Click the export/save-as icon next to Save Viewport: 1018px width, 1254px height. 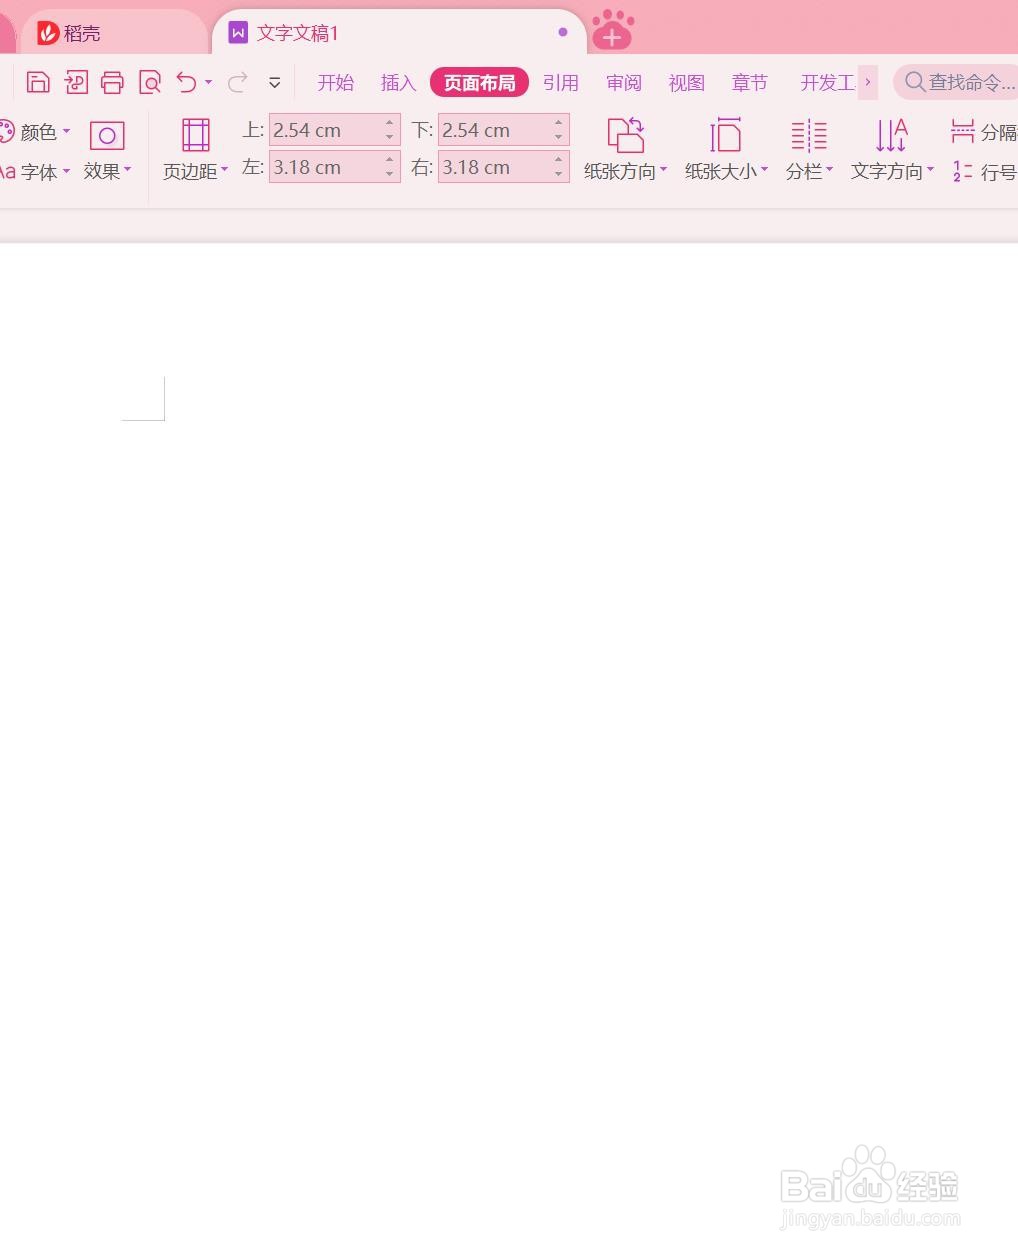[x=76, y=82]
